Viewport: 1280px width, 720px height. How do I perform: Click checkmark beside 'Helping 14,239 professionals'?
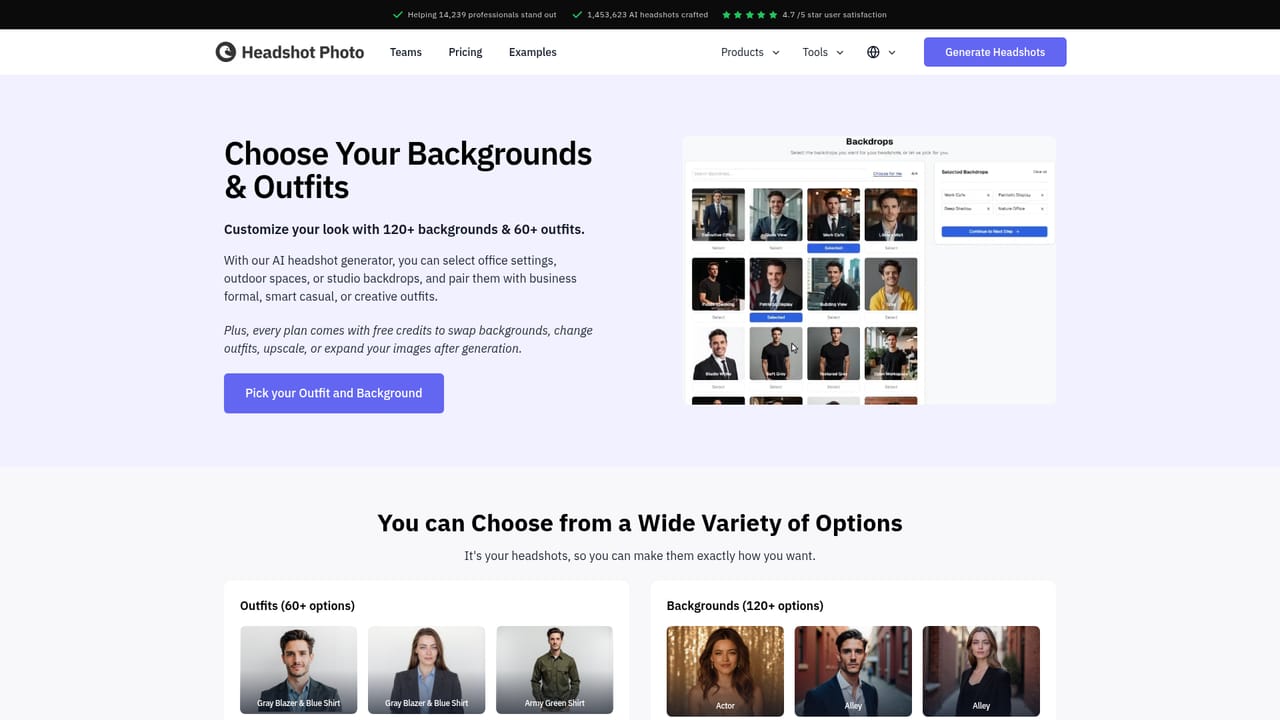398,15
